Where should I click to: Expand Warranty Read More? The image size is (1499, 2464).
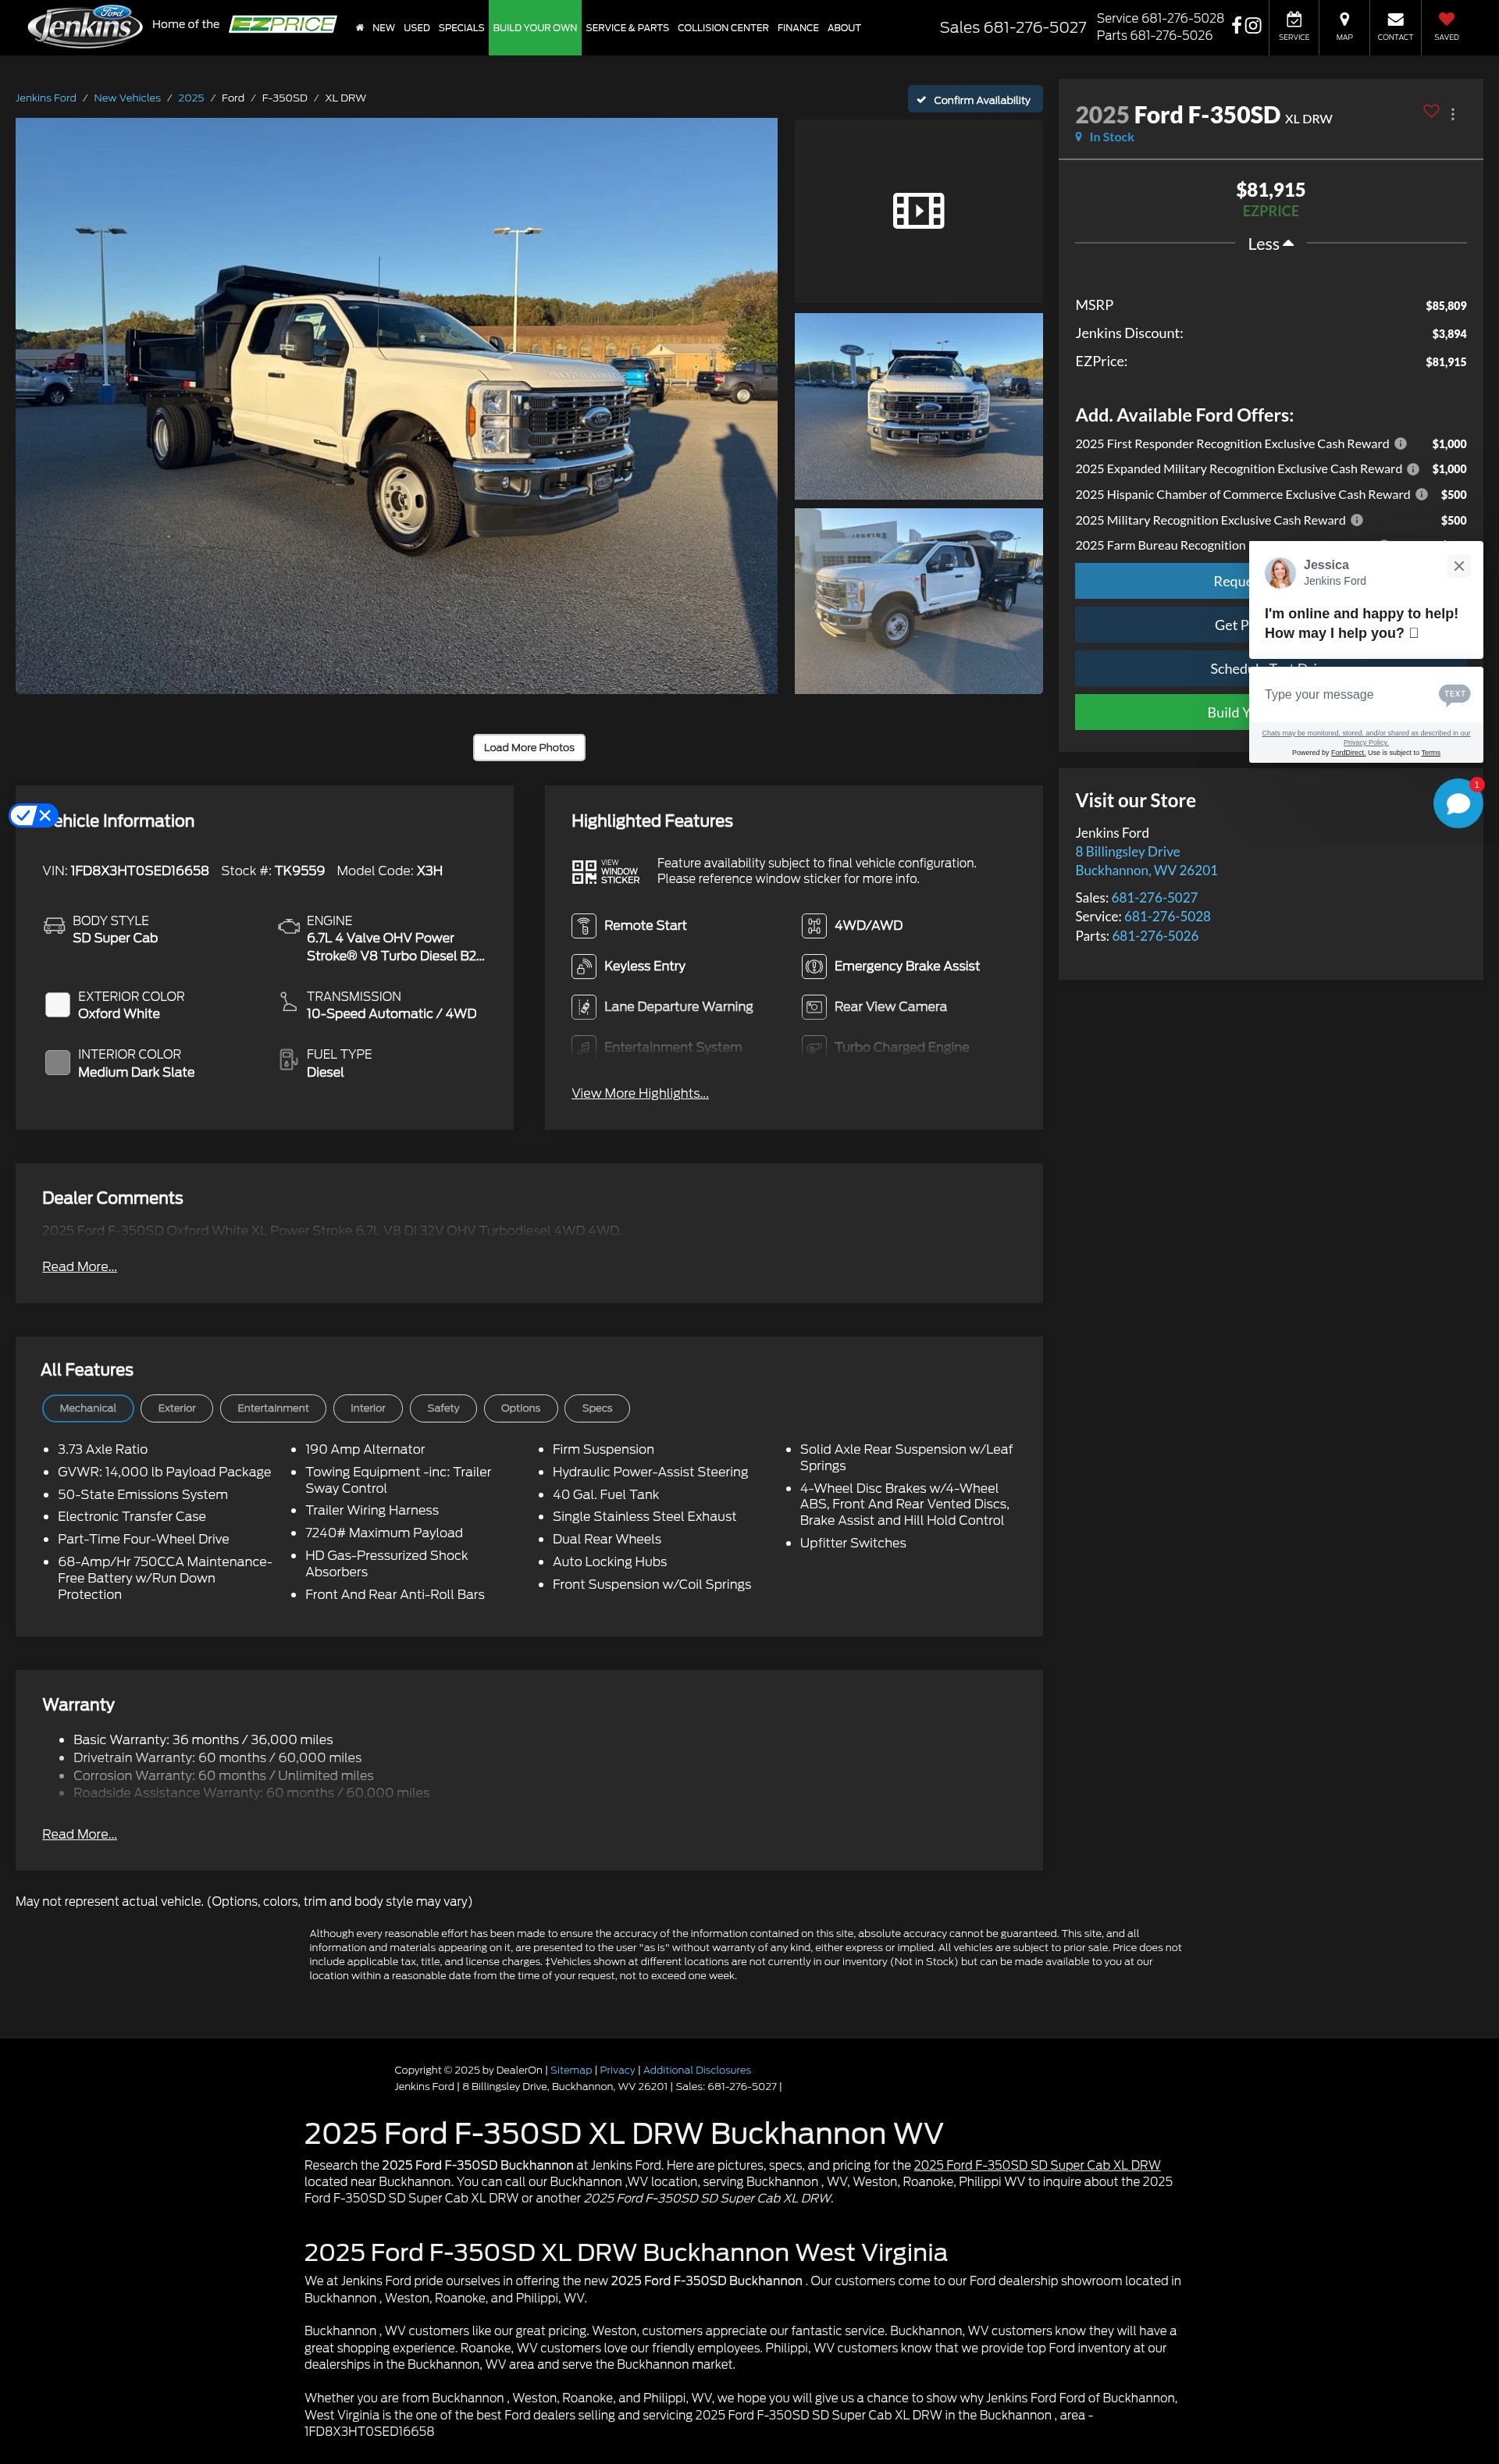point(79,1834)
